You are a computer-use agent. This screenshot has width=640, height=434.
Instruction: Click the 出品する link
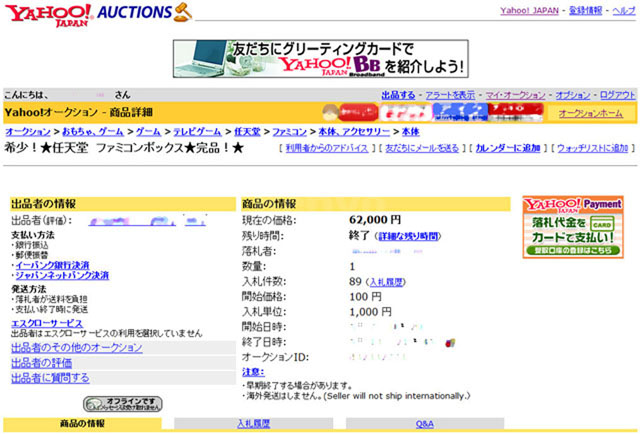tap(398, 95)
